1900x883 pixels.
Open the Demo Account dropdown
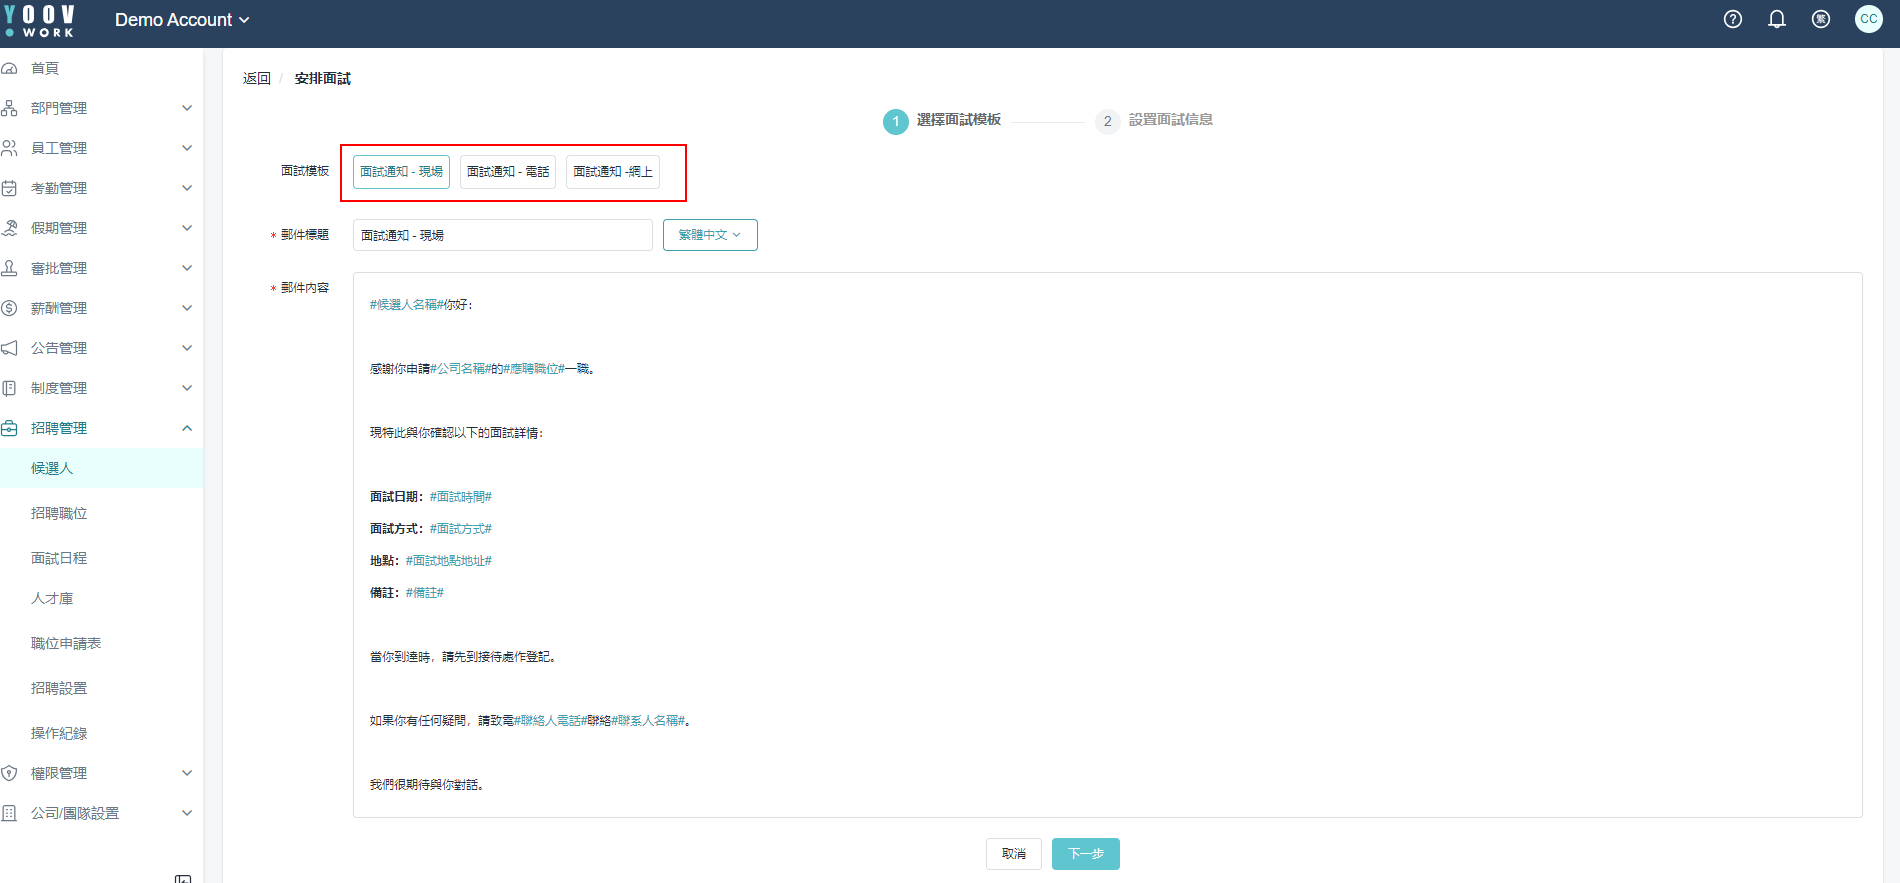(x=182, y=20)
